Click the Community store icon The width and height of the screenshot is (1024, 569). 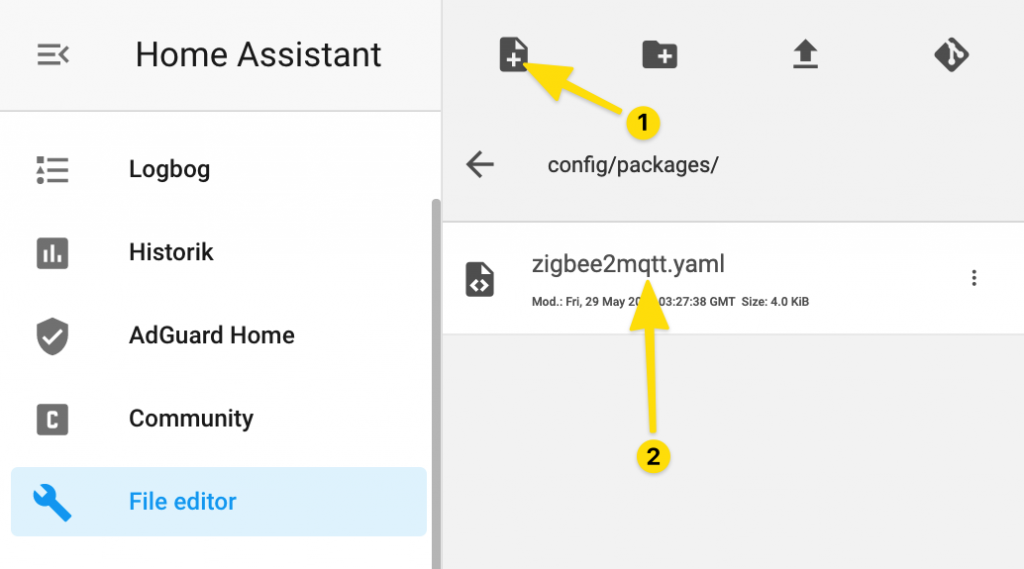52,419
